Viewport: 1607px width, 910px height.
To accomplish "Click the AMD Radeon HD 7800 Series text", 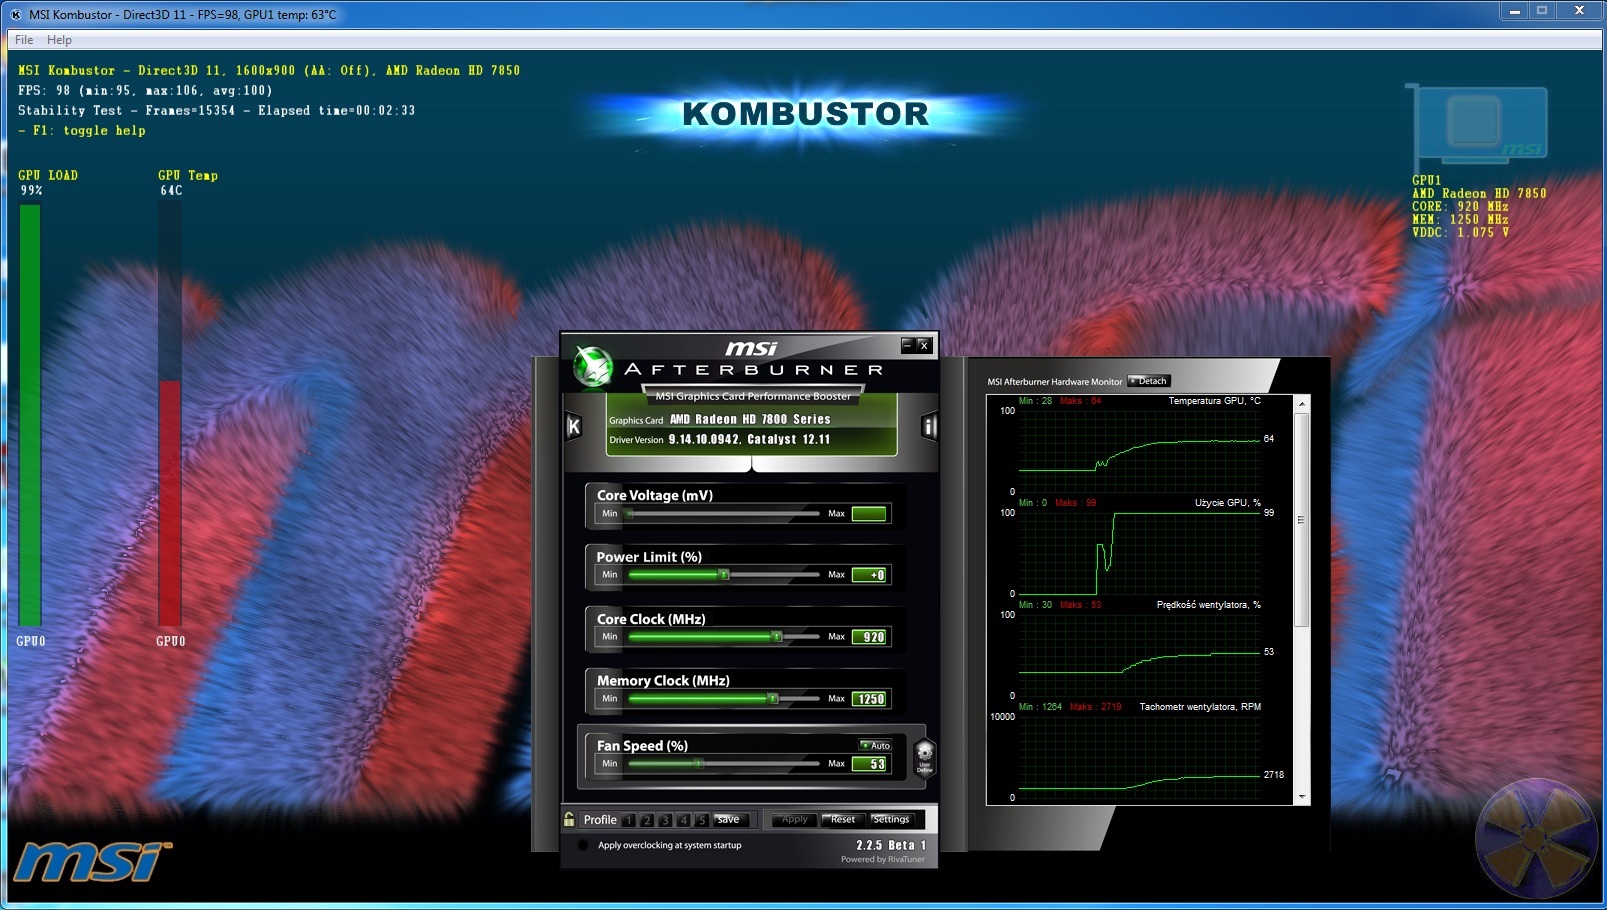I will [750, 420].
